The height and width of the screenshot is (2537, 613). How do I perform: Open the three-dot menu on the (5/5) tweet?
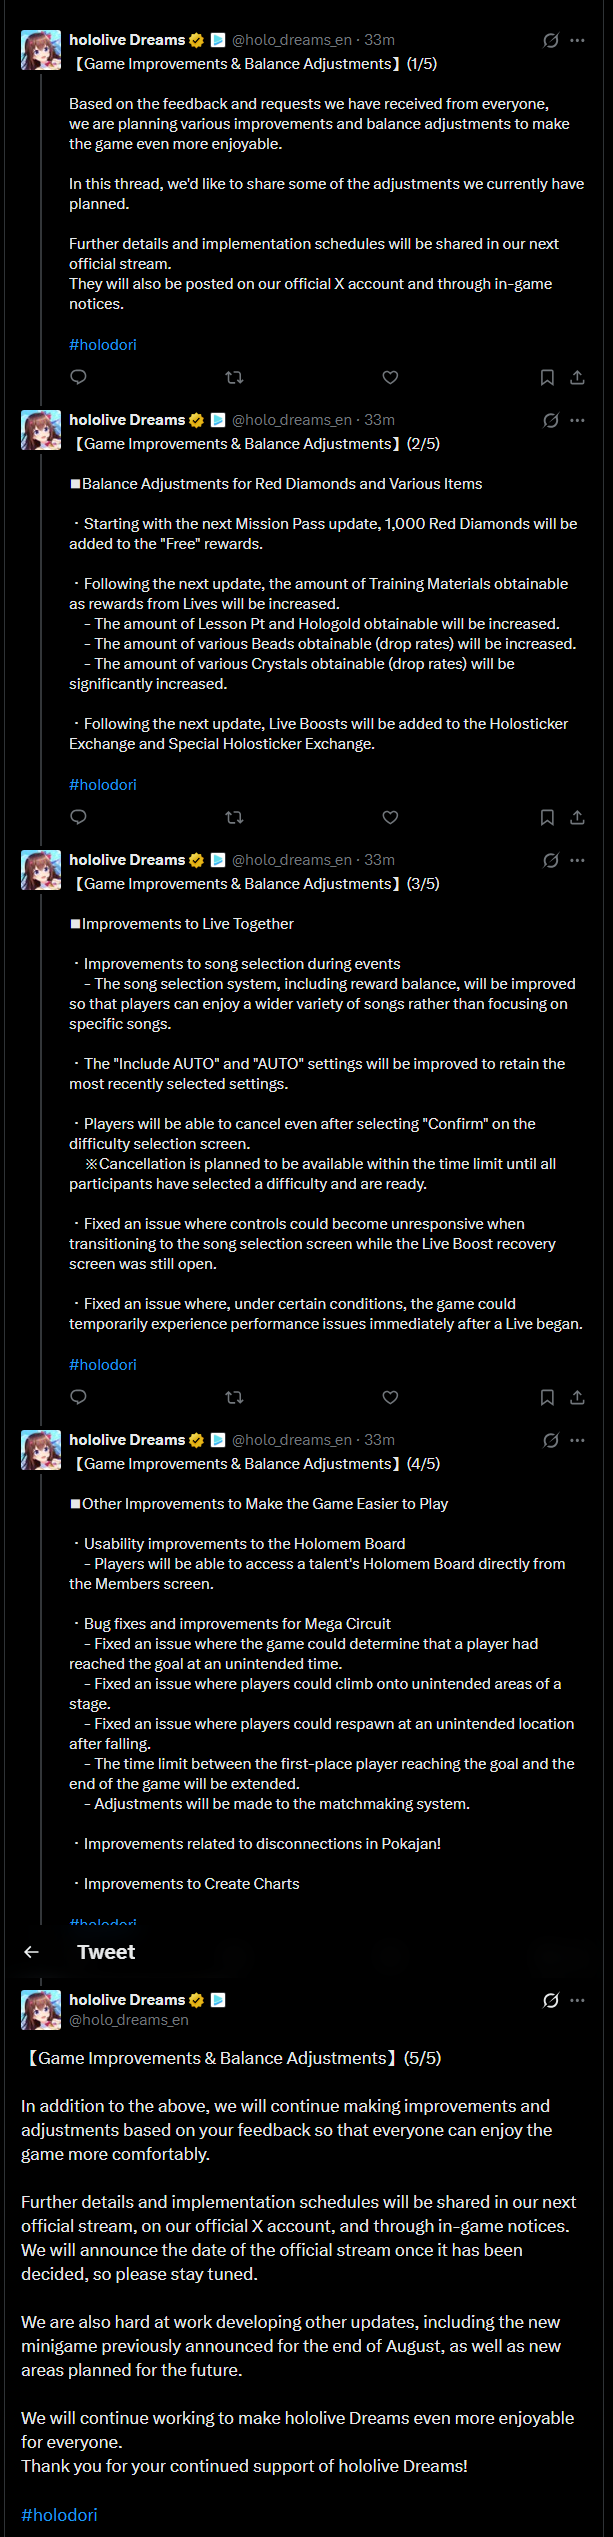(577, 2000)
